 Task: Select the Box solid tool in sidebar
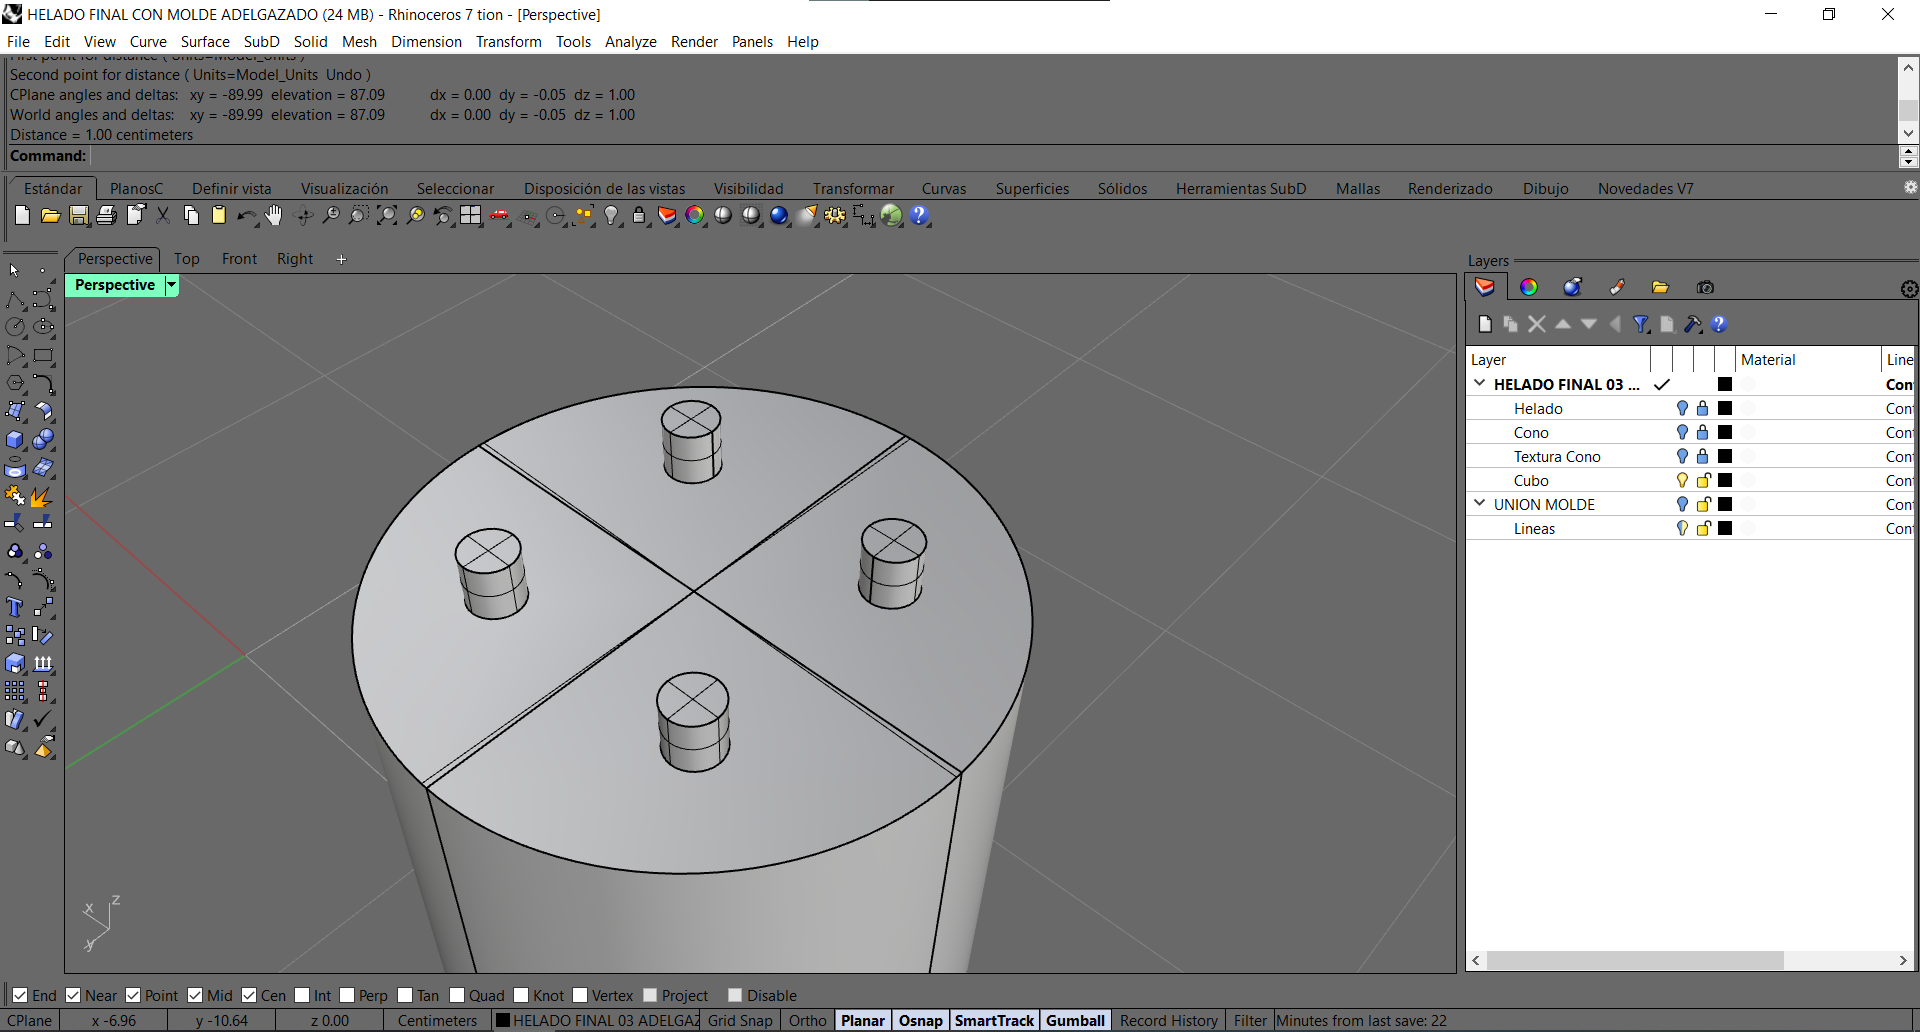click(x=15, y=439)
